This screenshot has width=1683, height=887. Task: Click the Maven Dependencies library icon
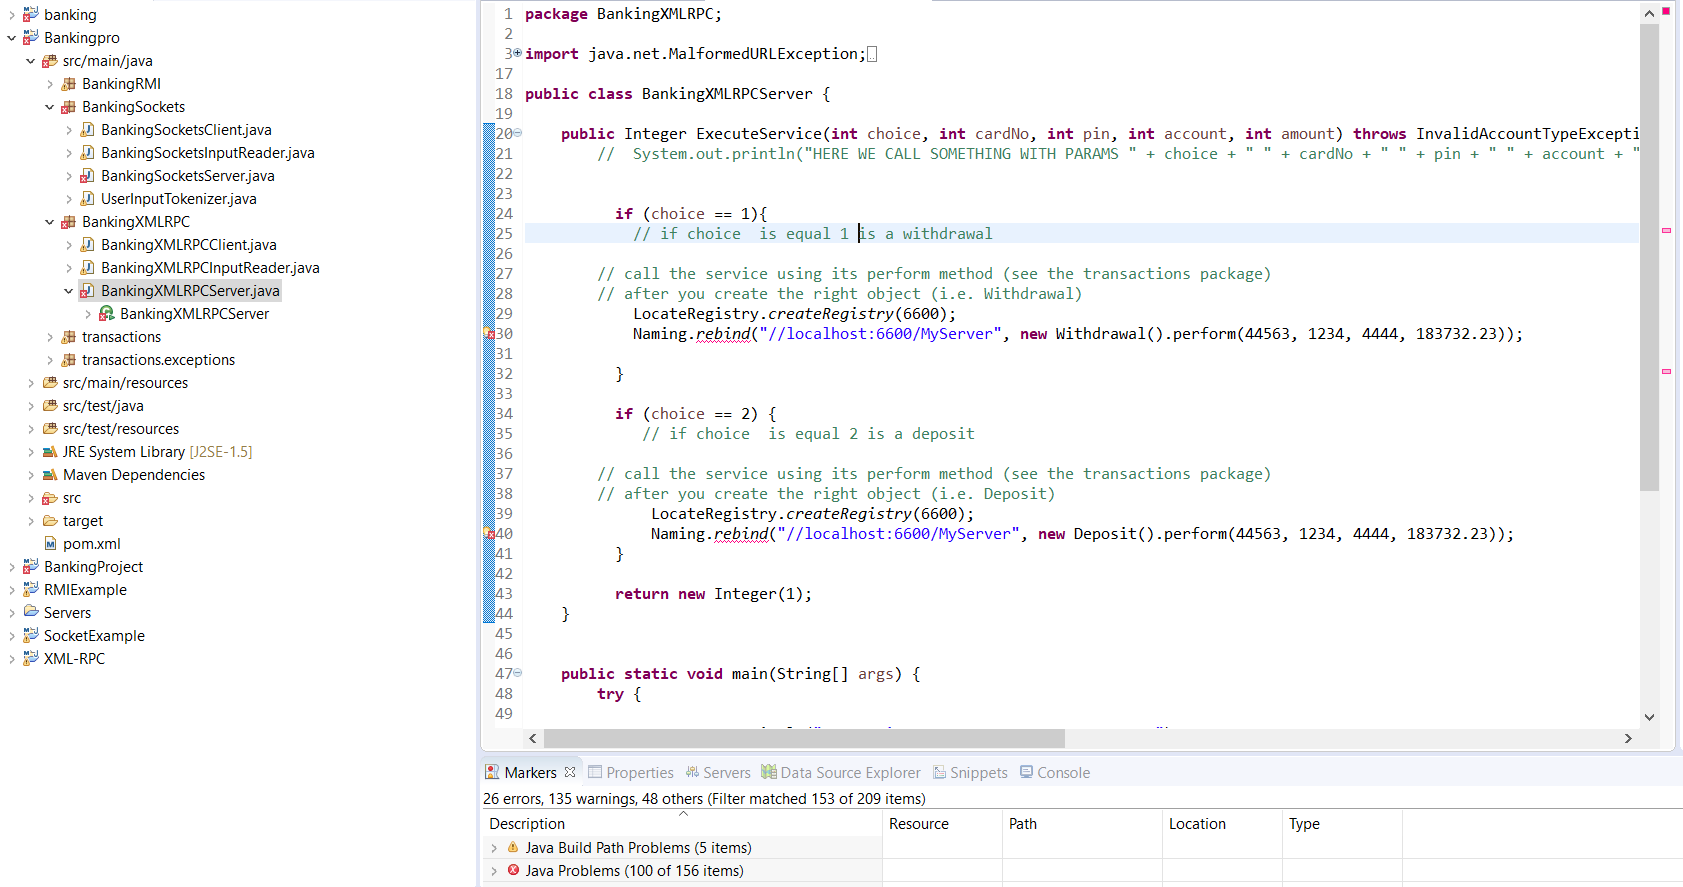click(50, 475)
